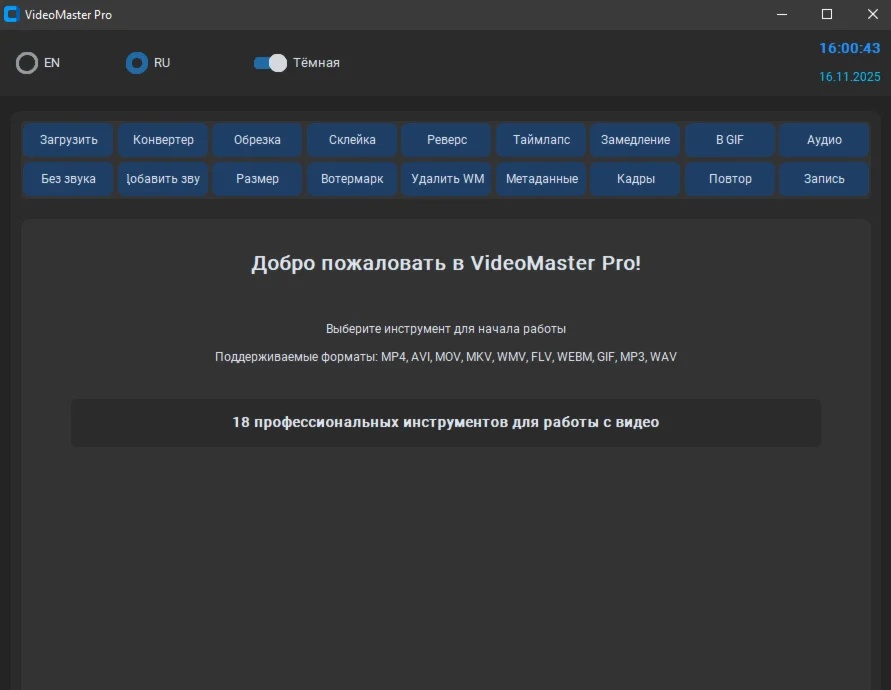891x690 pixels.
Task: Select the Вотермарк tool
Action: (x=352, y=179)
